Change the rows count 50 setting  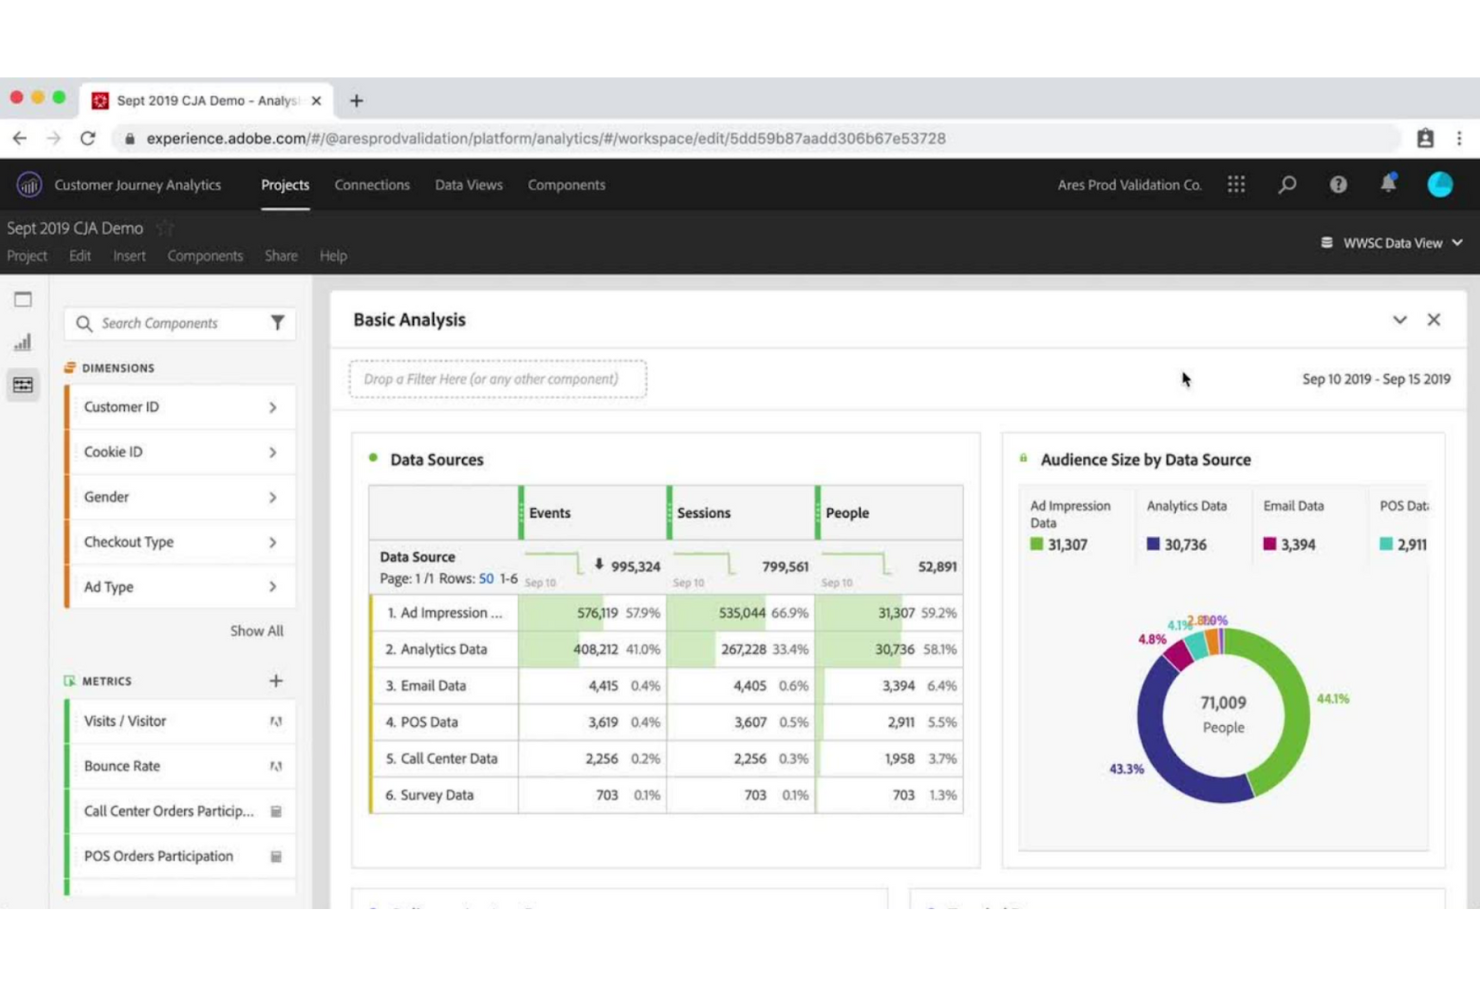pos(486,579)
